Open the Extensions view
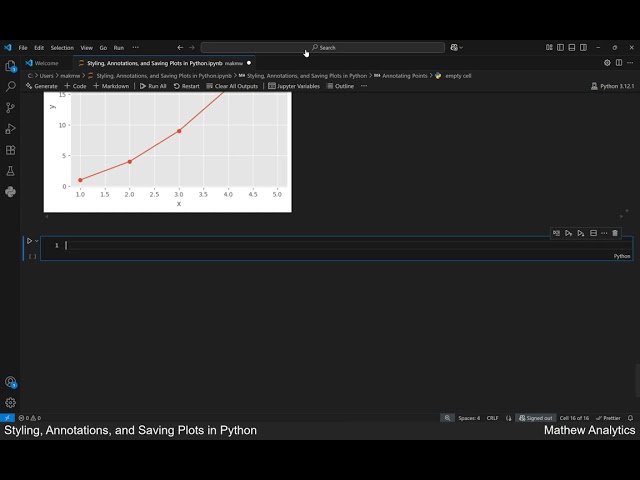 10,150
